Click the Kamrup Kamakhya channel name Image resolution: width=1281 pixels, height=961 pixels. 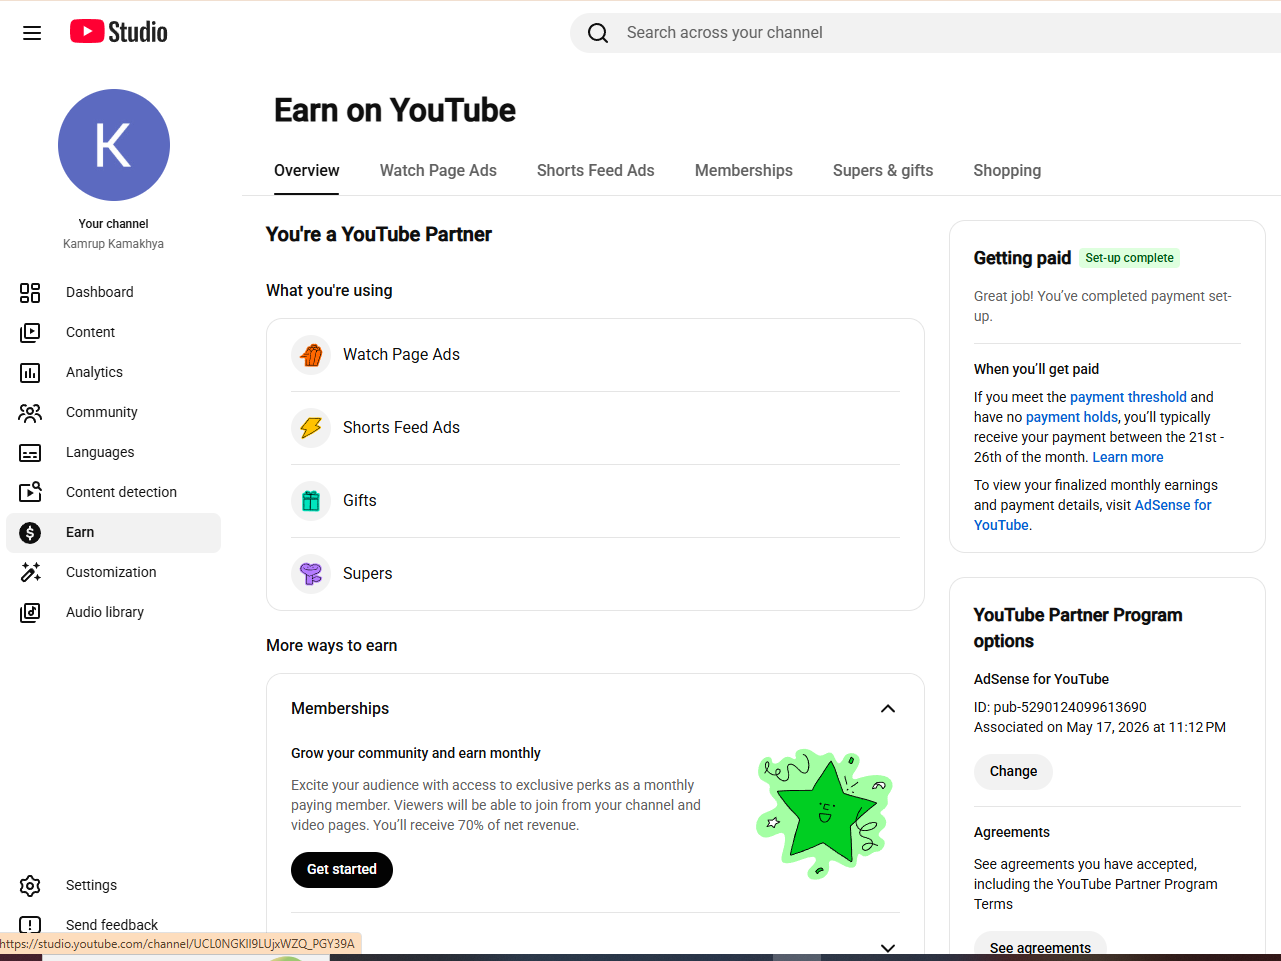[114, 244]
